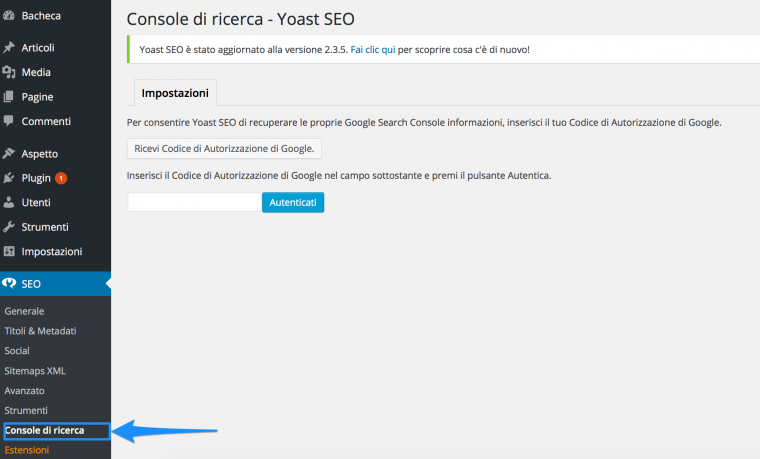Open the orange Estensioni submenu item

tap(27, 450)
